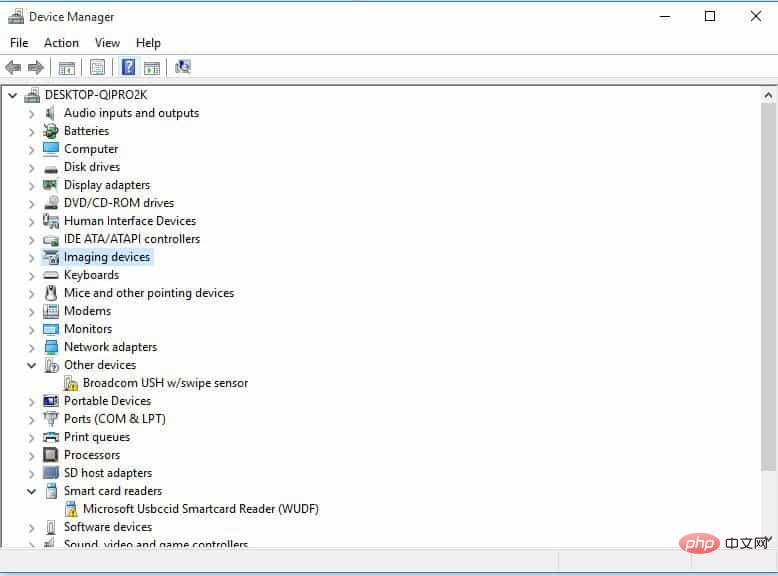
Task: Select the Software devices label
Action: 108,526
